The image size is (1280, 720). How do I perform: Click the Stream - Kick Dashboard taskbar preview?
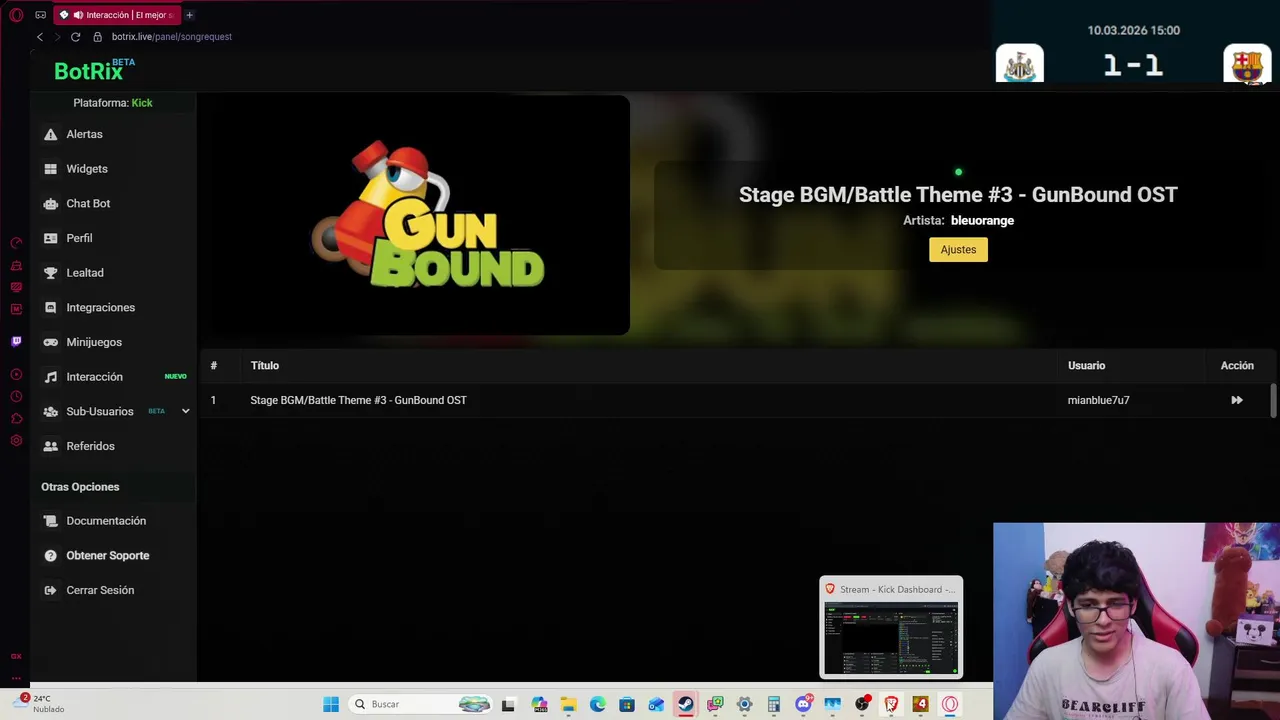[x=891, y=627]
